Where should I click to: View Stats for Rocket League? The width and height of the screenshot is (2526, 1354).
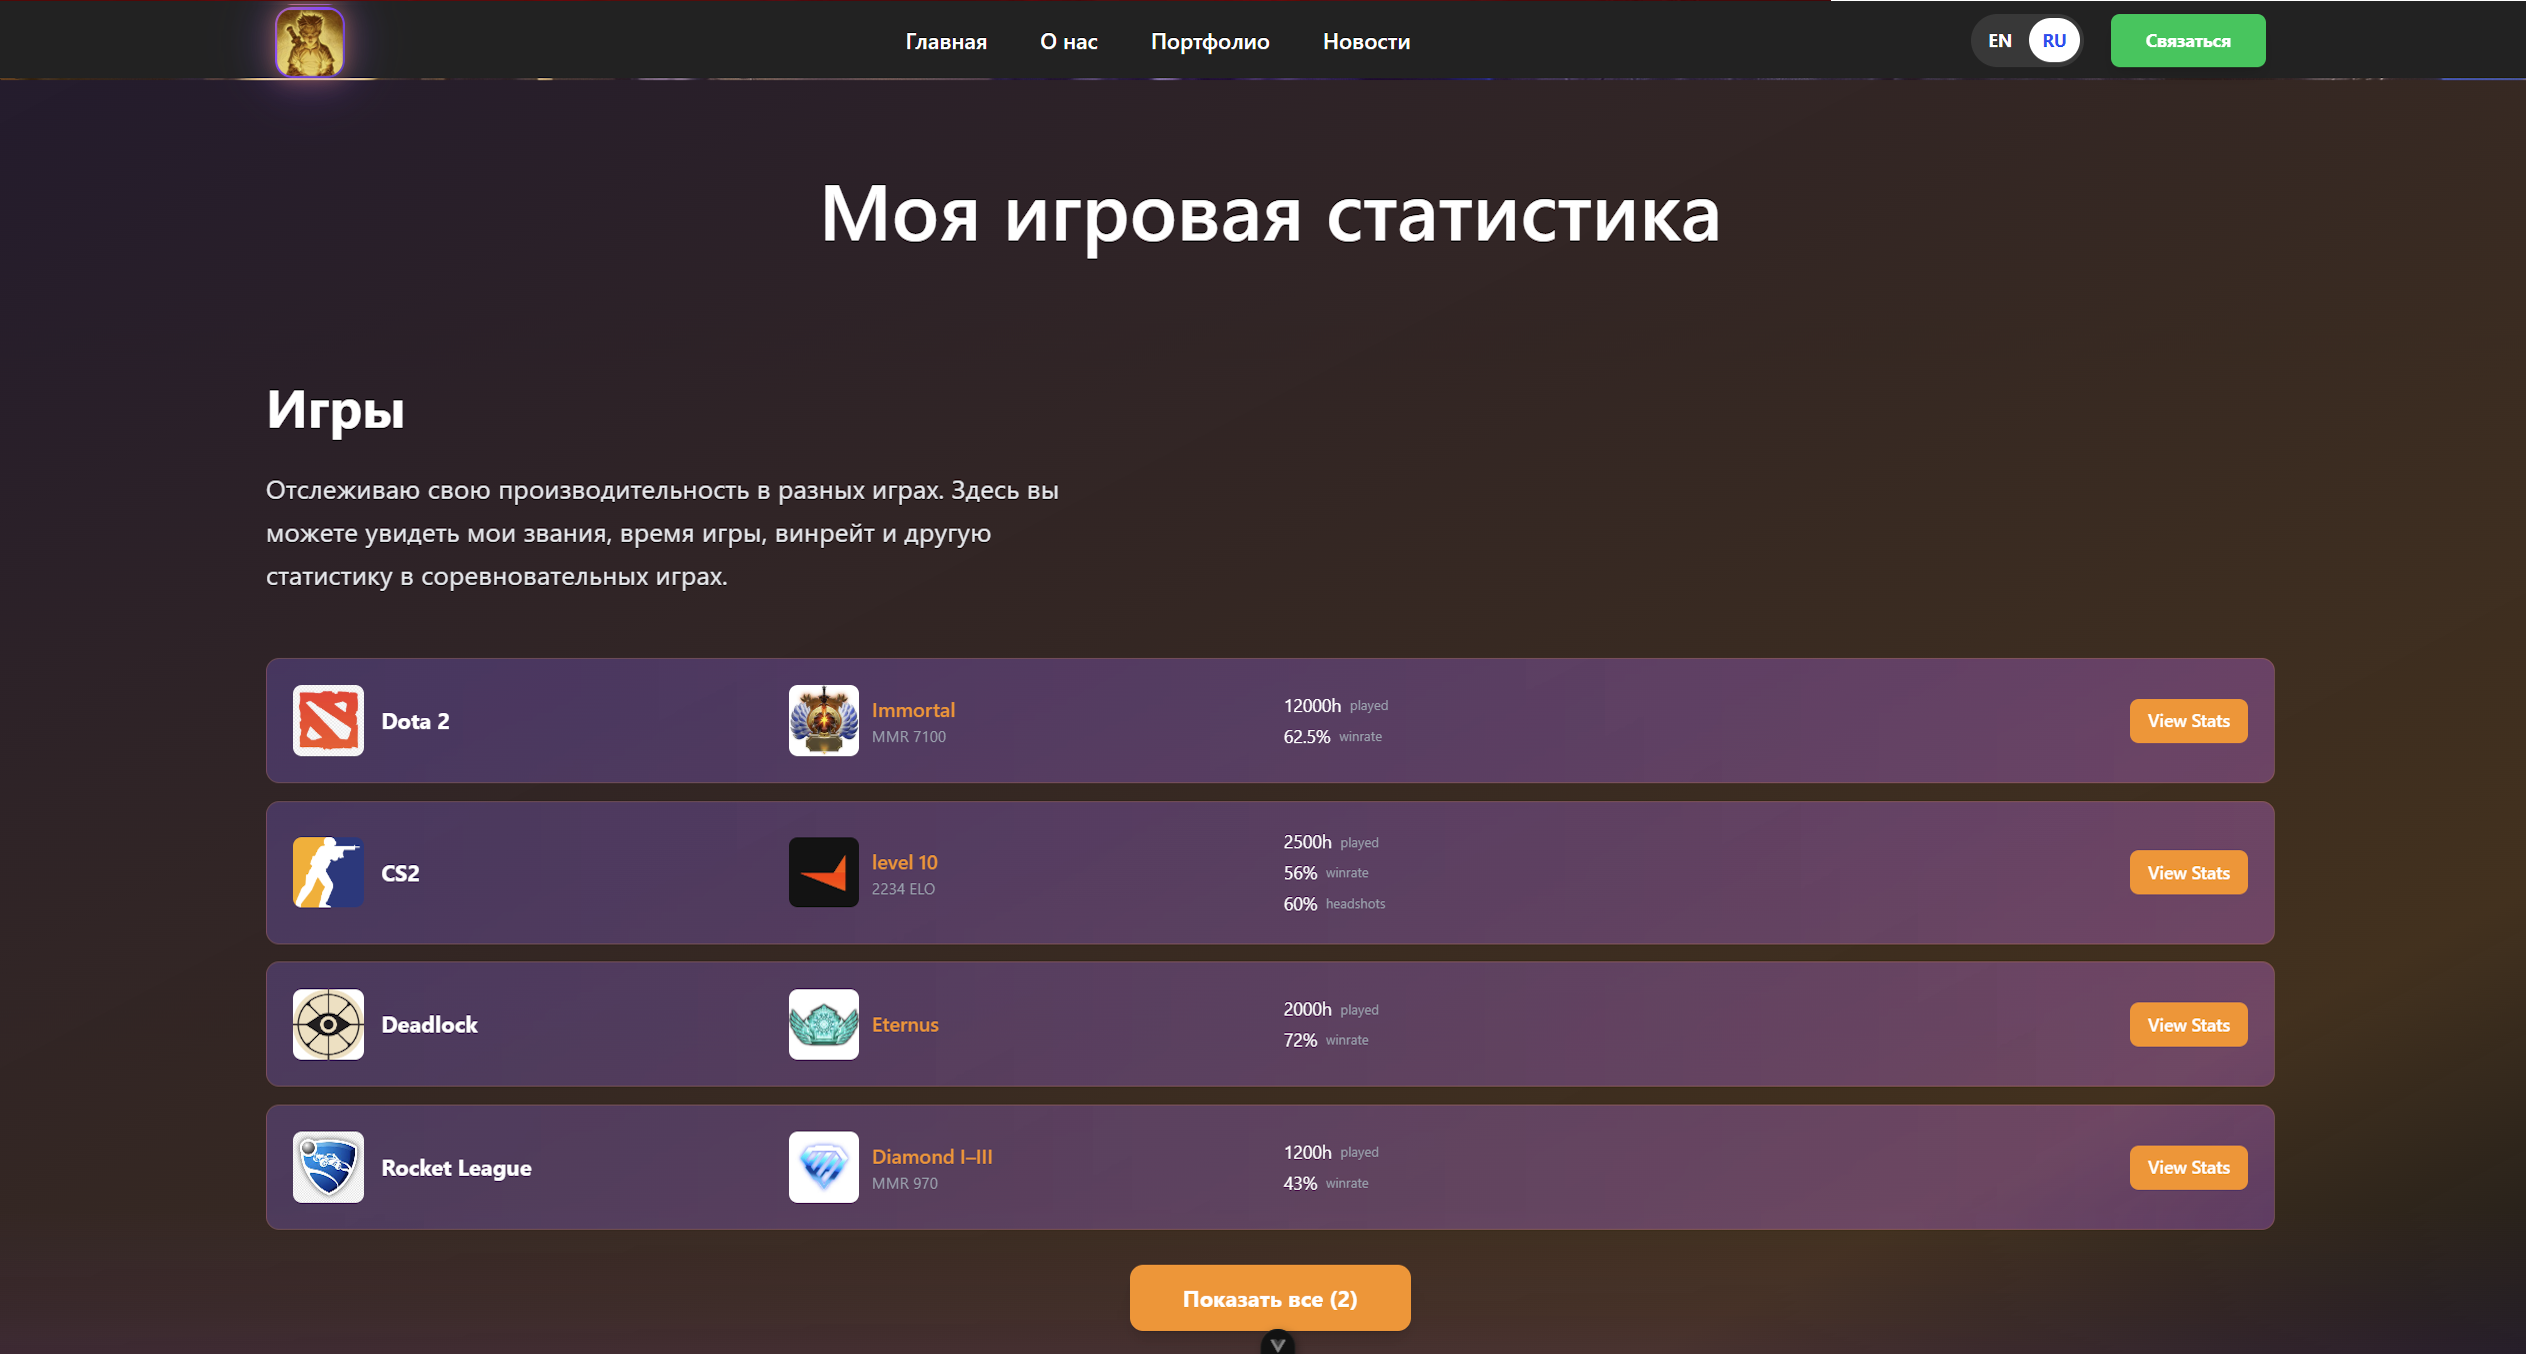pos(2188,1167)
